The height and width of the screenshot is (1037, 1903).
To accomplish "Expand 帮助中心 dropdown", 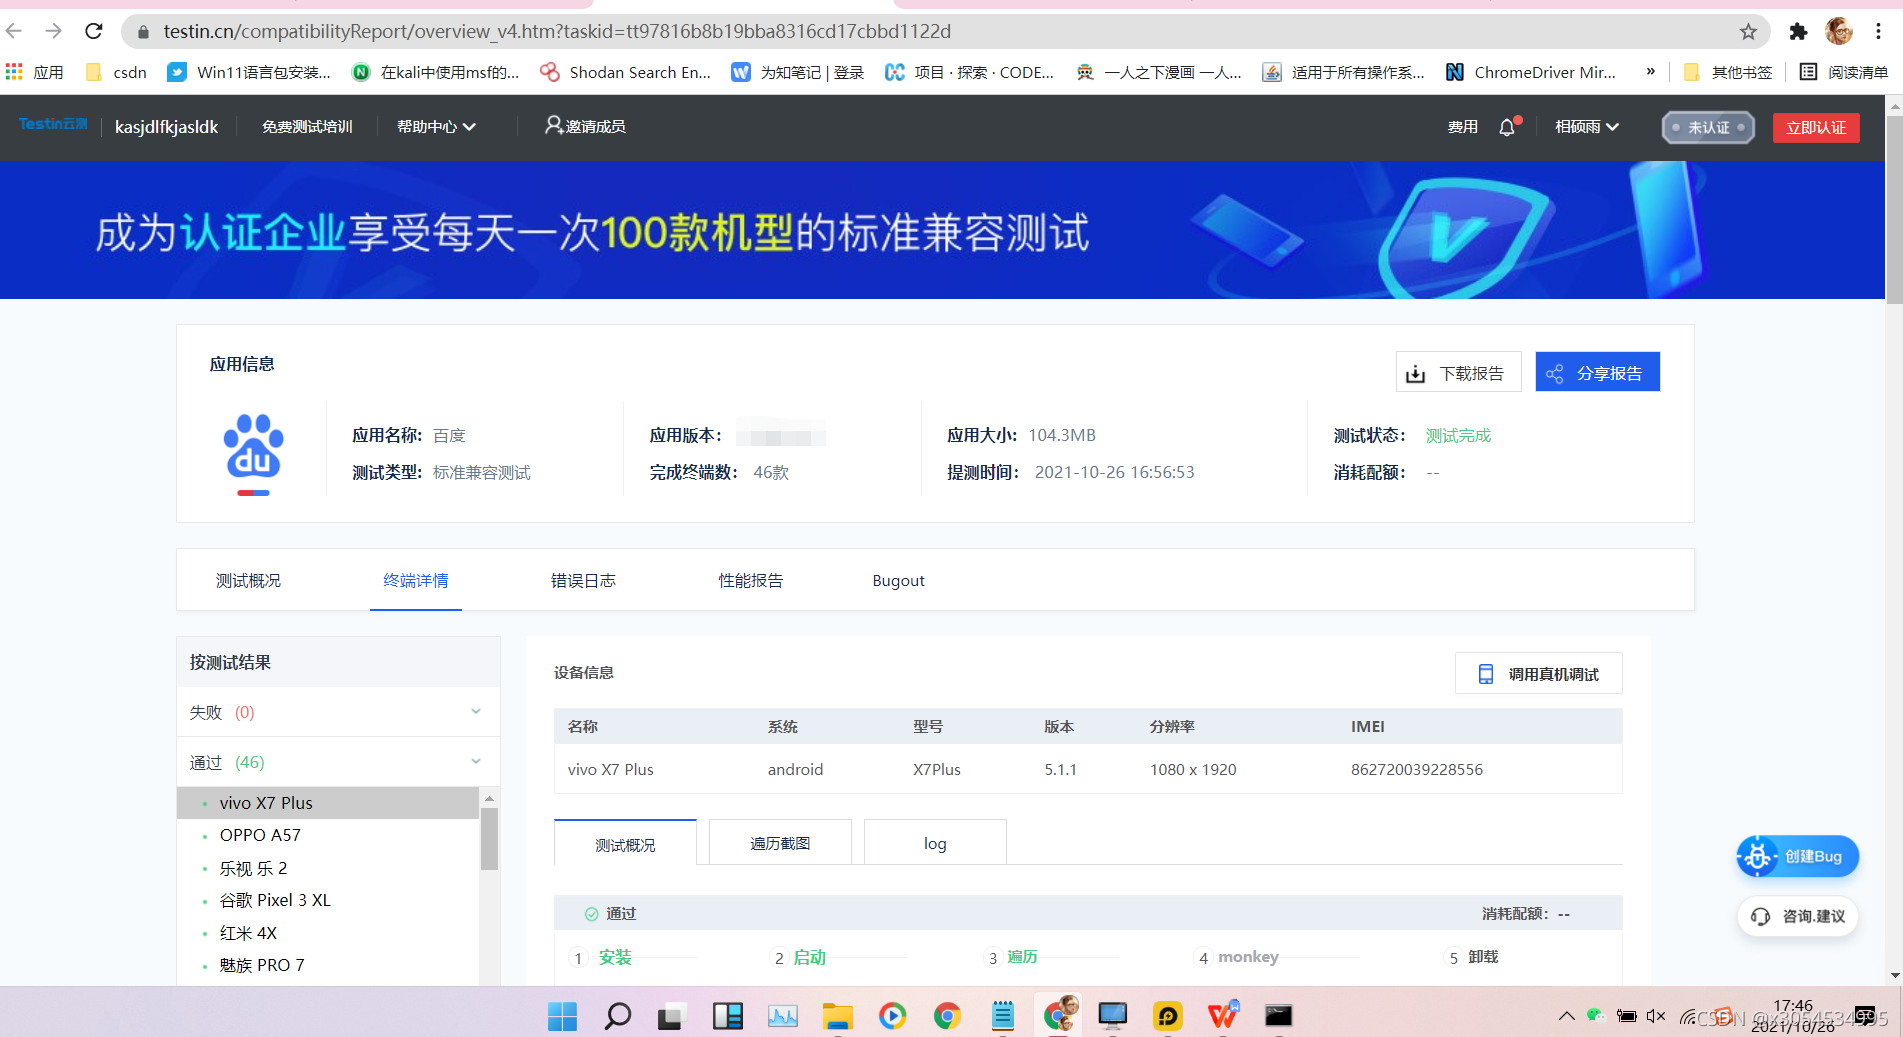I will (436, 127).
